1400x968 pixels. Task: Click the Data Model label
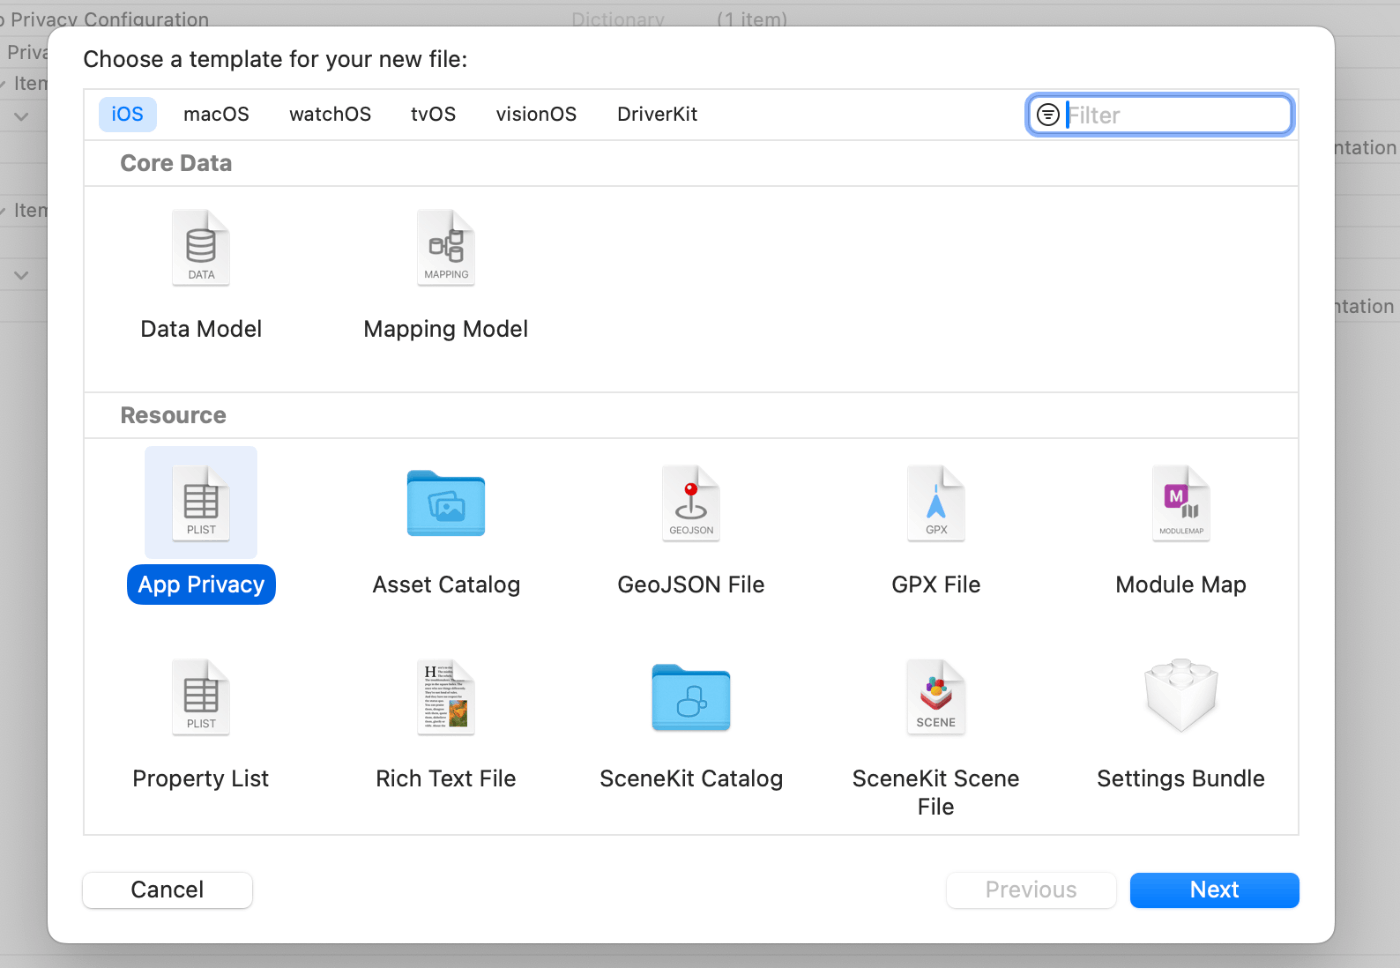click(201, 329)
